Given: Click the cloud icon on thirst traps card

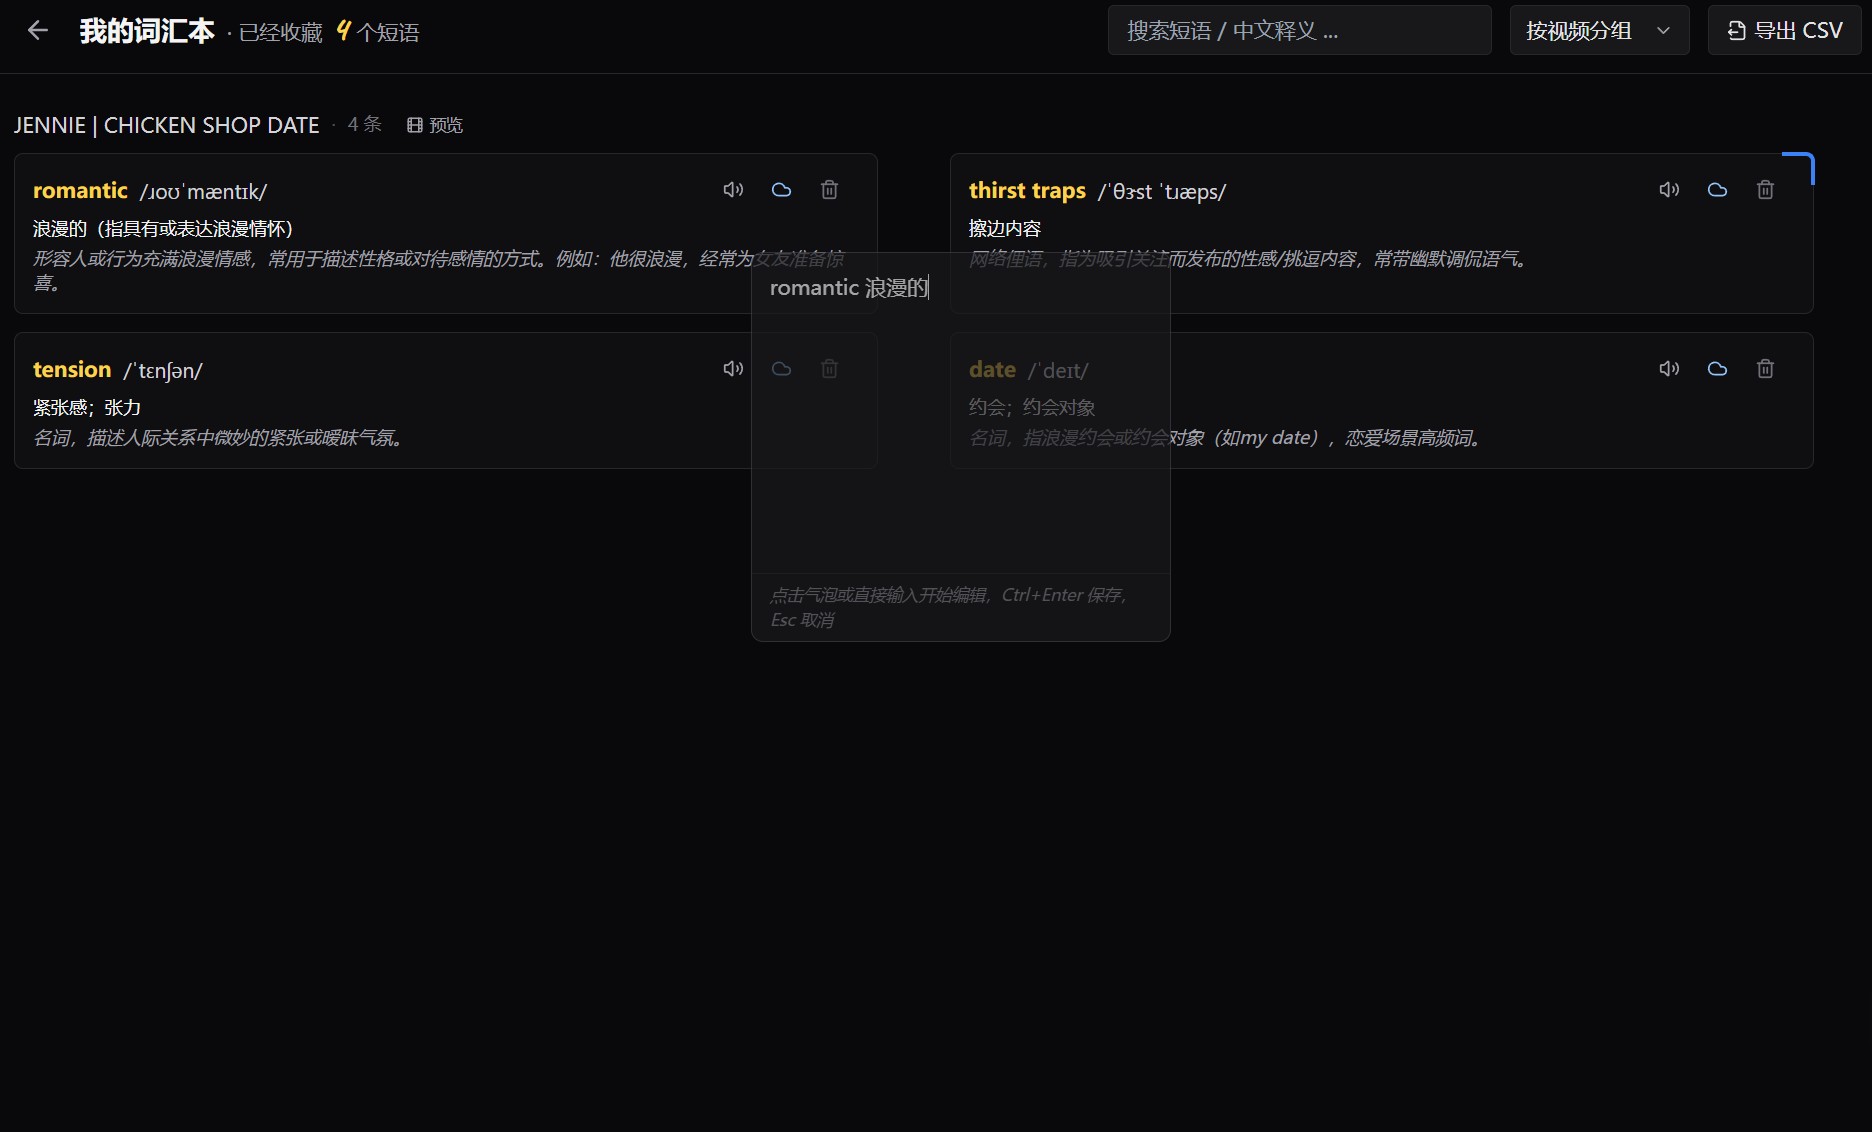Looking at the screenshot, I should click(1717, 190).
